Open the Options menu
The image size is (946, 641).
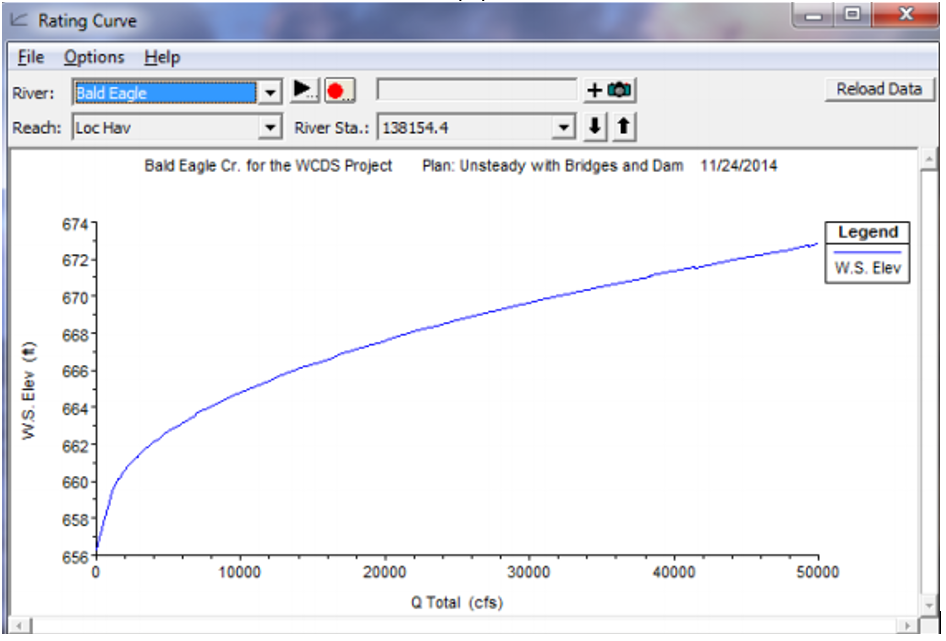pos(94,57)
